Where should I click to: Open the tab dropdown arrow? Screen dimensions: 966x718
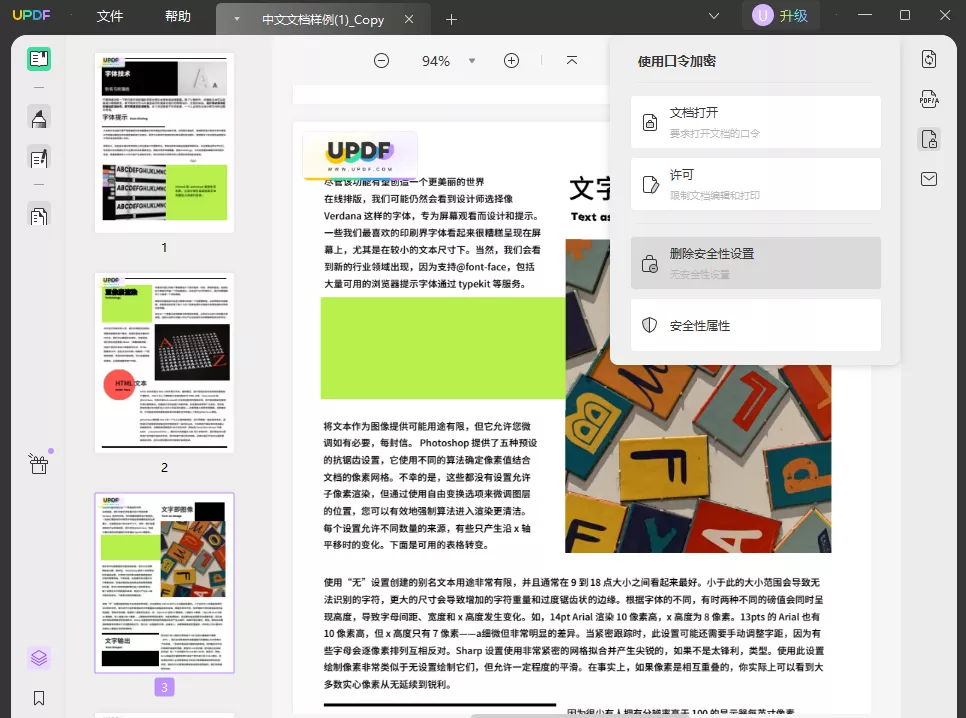tap(237, 19)
